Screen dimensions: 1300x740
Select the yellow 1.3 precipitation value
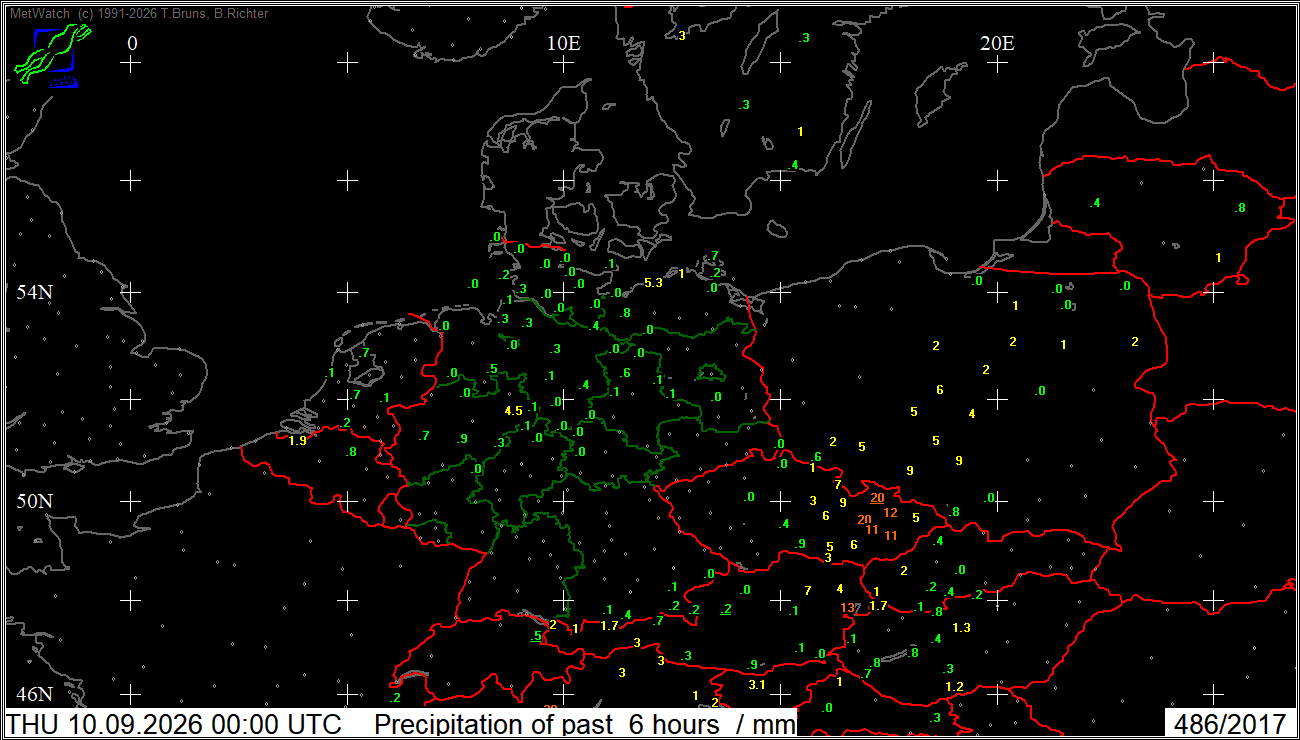pyautogui.click(x=961, y=628)
